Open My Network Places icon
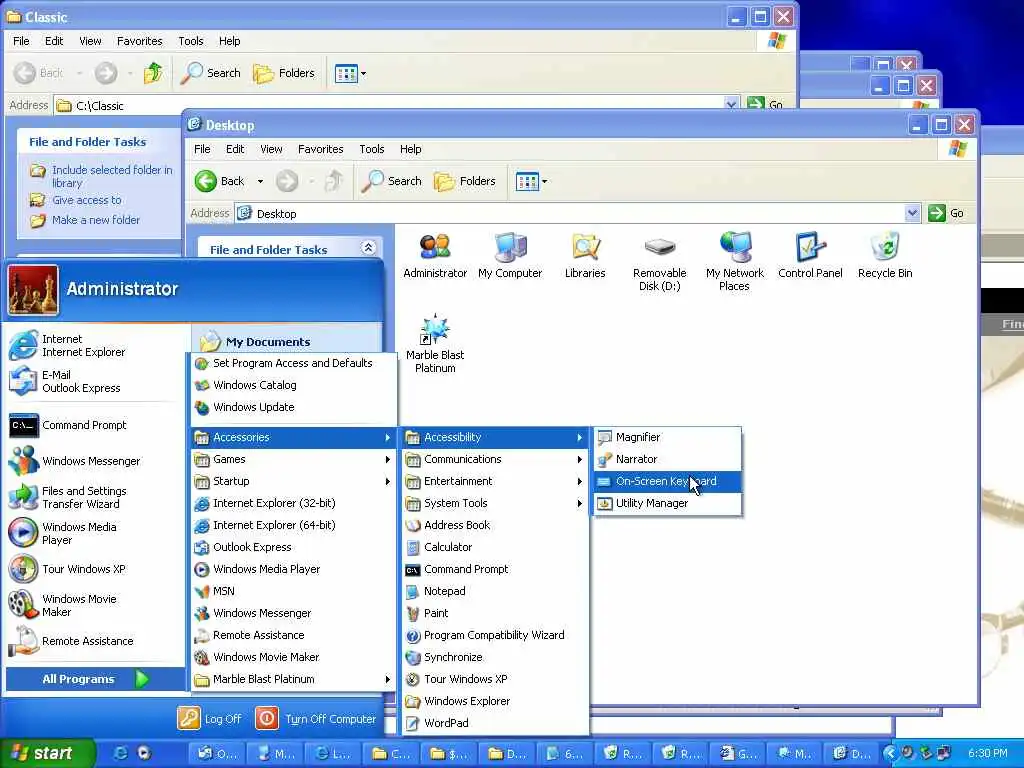1024x768 pixels. coord(735,262)
